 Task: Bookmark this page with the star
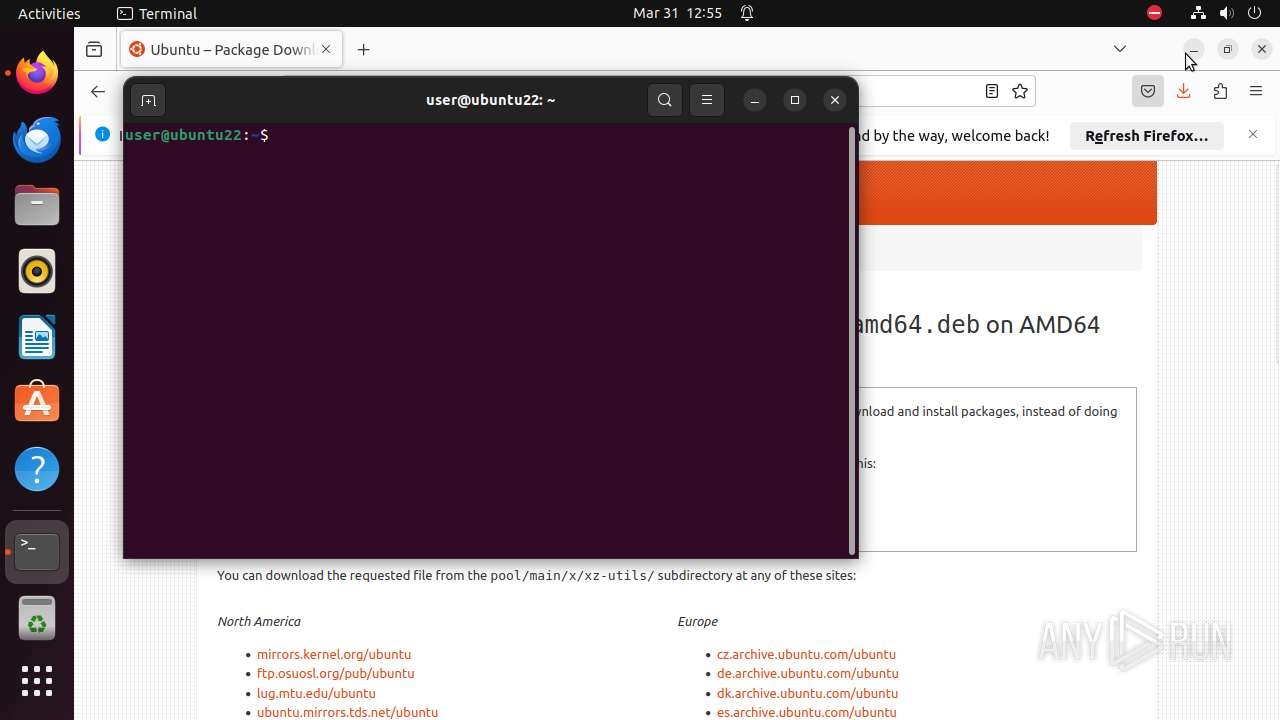tap(1020, 91)
